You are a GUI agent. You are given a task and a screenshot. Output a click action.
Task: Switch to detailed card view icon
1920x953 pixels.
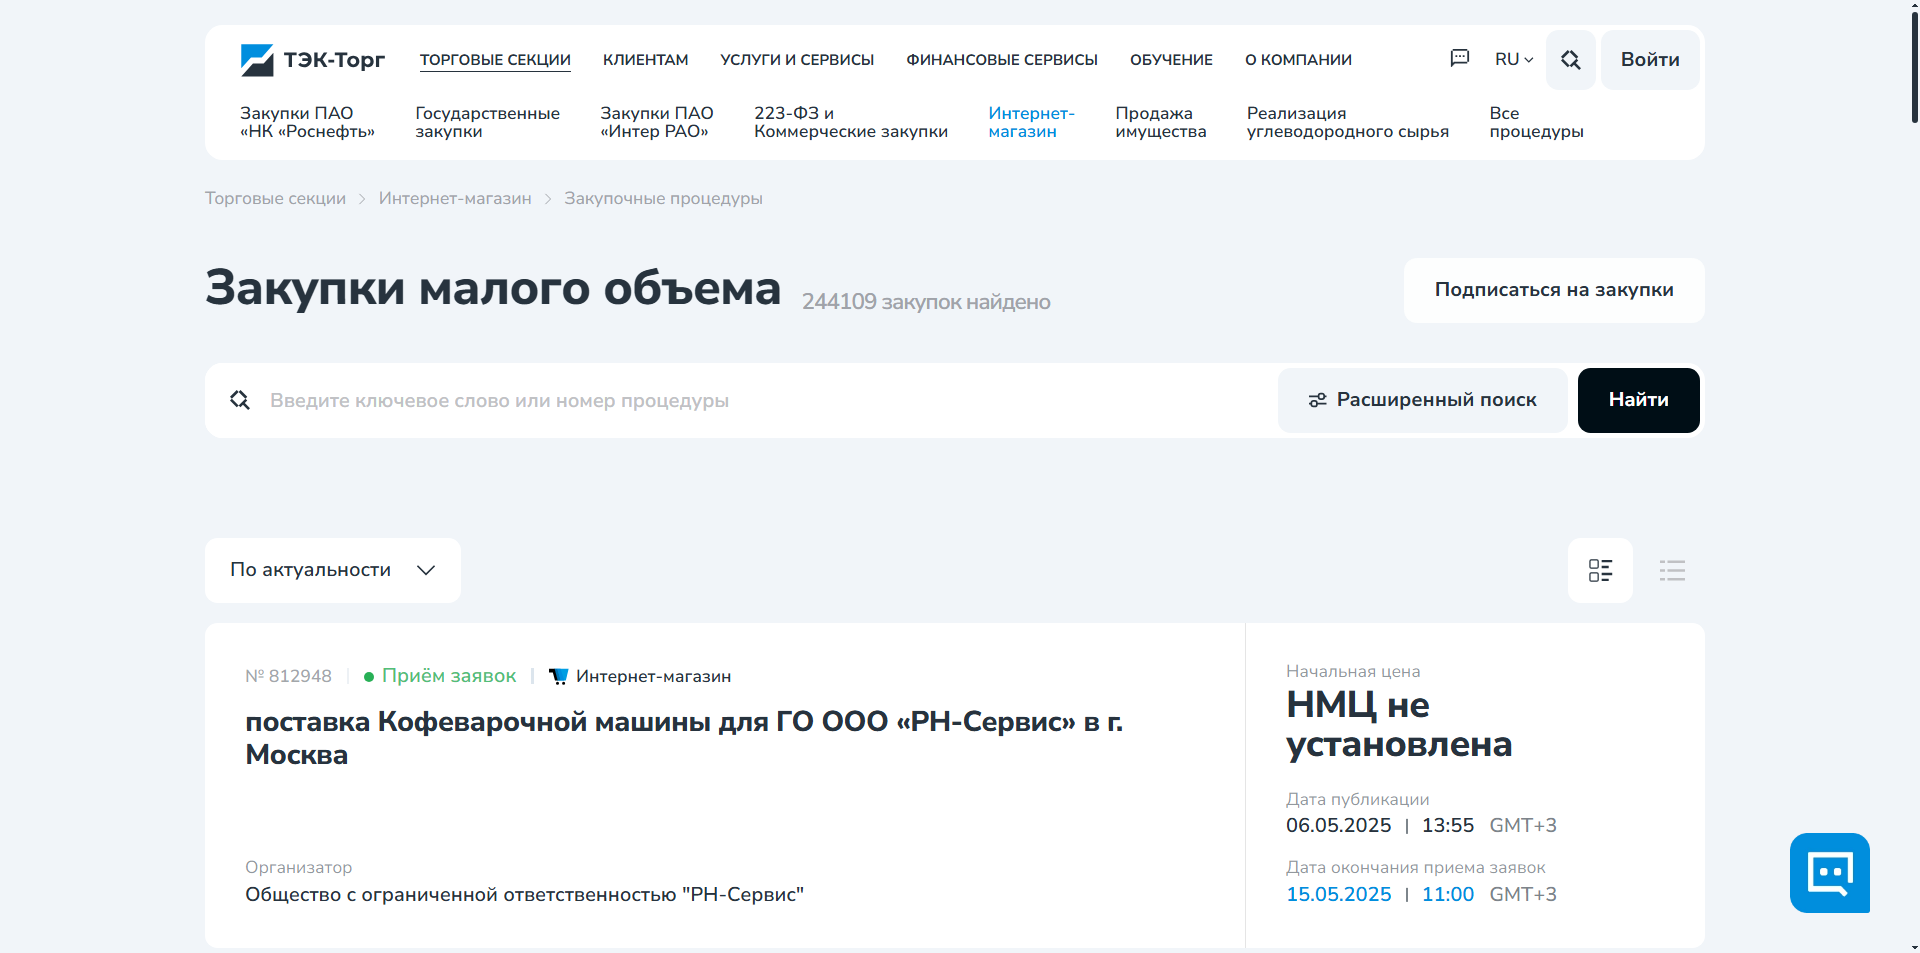coord(1600,571)
